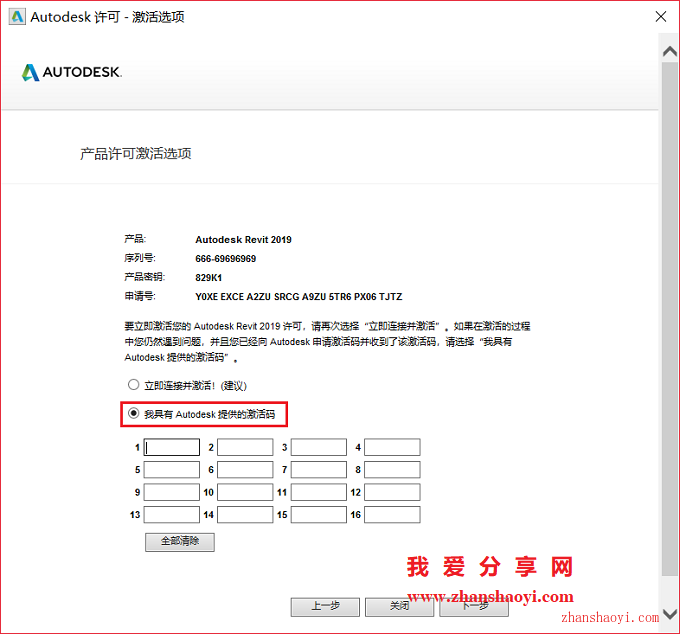Click the scrollbar up arrow
680x634 pixels.
(x=670, y=52)
